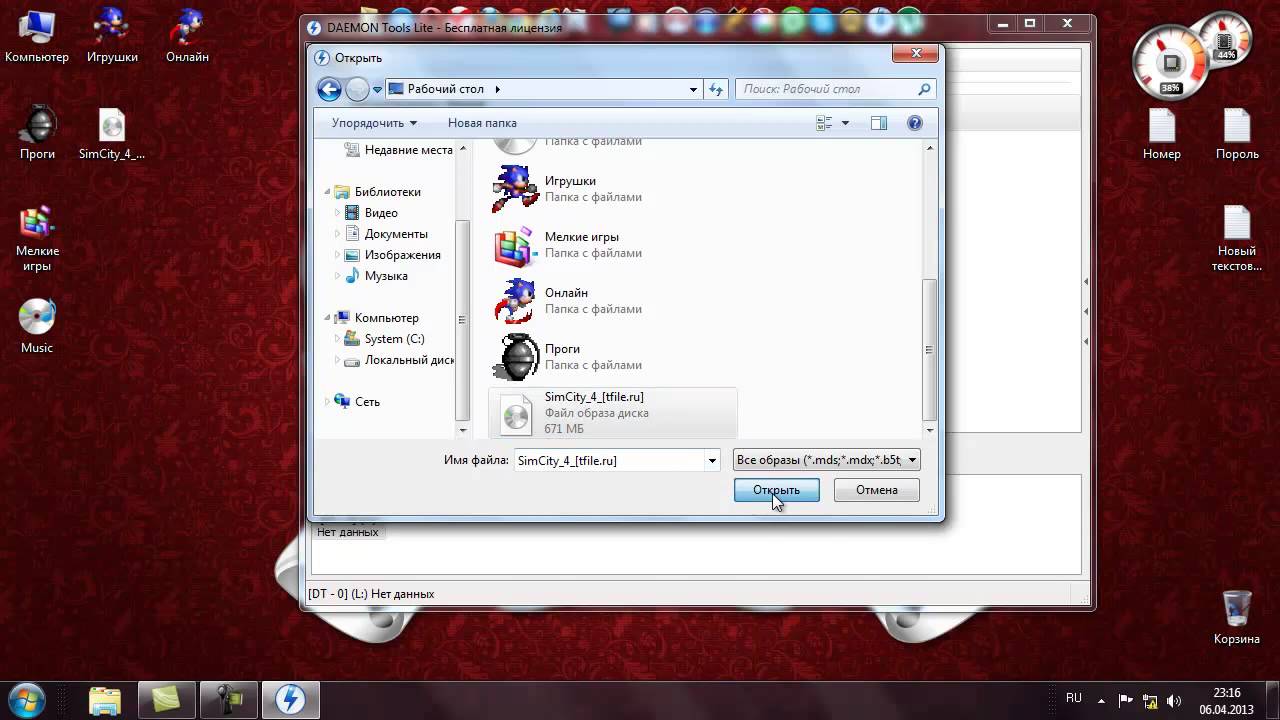This screenshot has height=720, width=1280.
Task: Select the SimCity_4_[tfile.ru] disc image file
Action: pos(614,413)
